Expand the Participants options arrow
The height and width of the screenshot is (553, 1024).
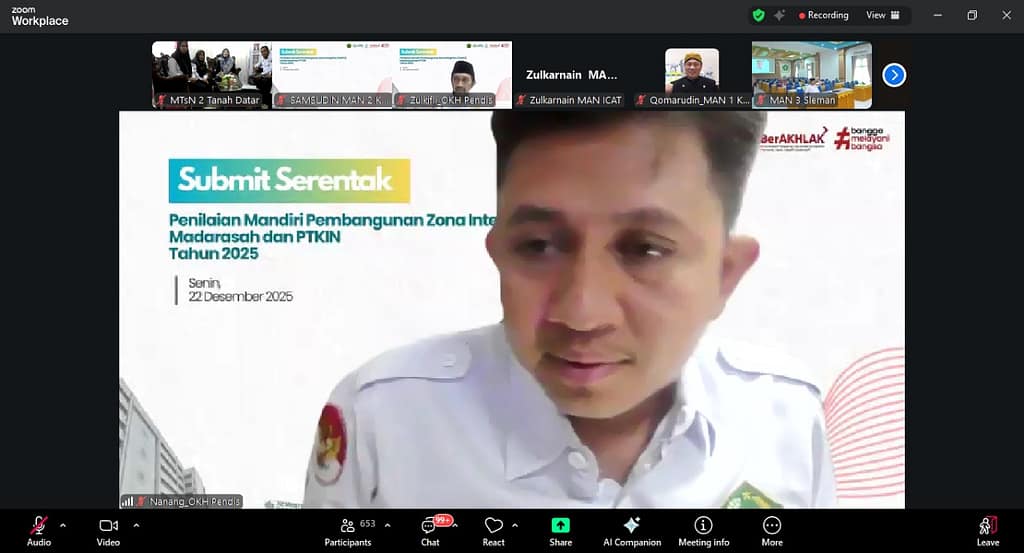387,525
